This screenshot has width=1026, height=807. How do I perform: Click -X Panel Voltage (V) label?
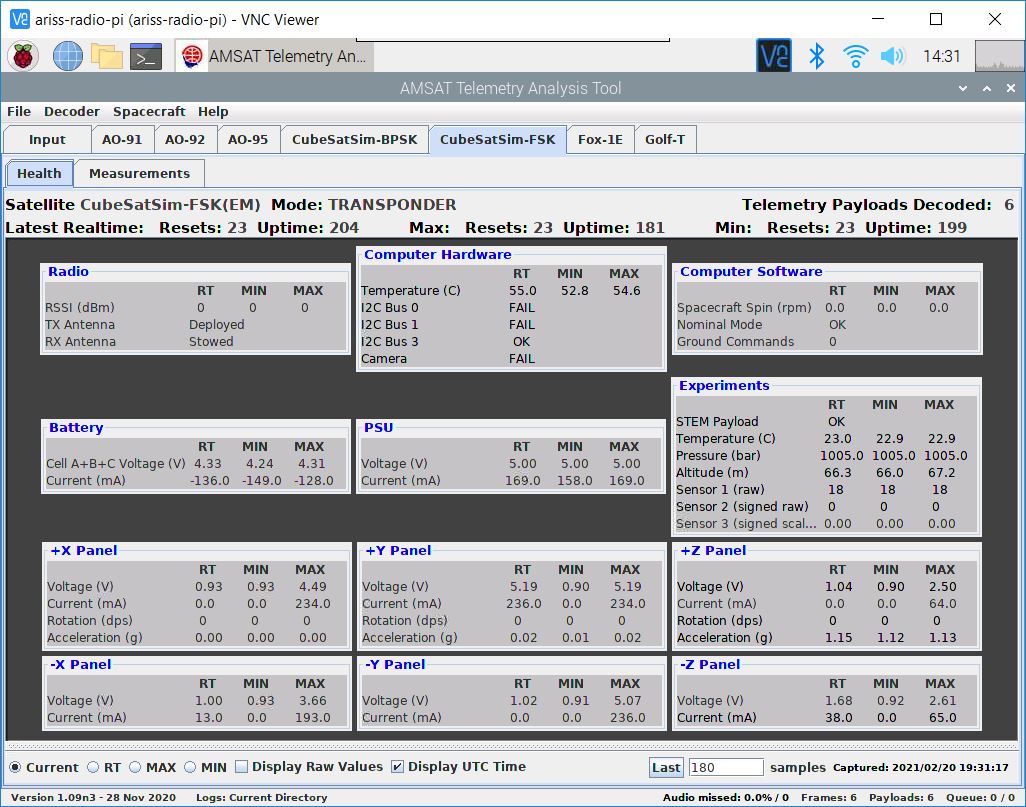(80, 700)
